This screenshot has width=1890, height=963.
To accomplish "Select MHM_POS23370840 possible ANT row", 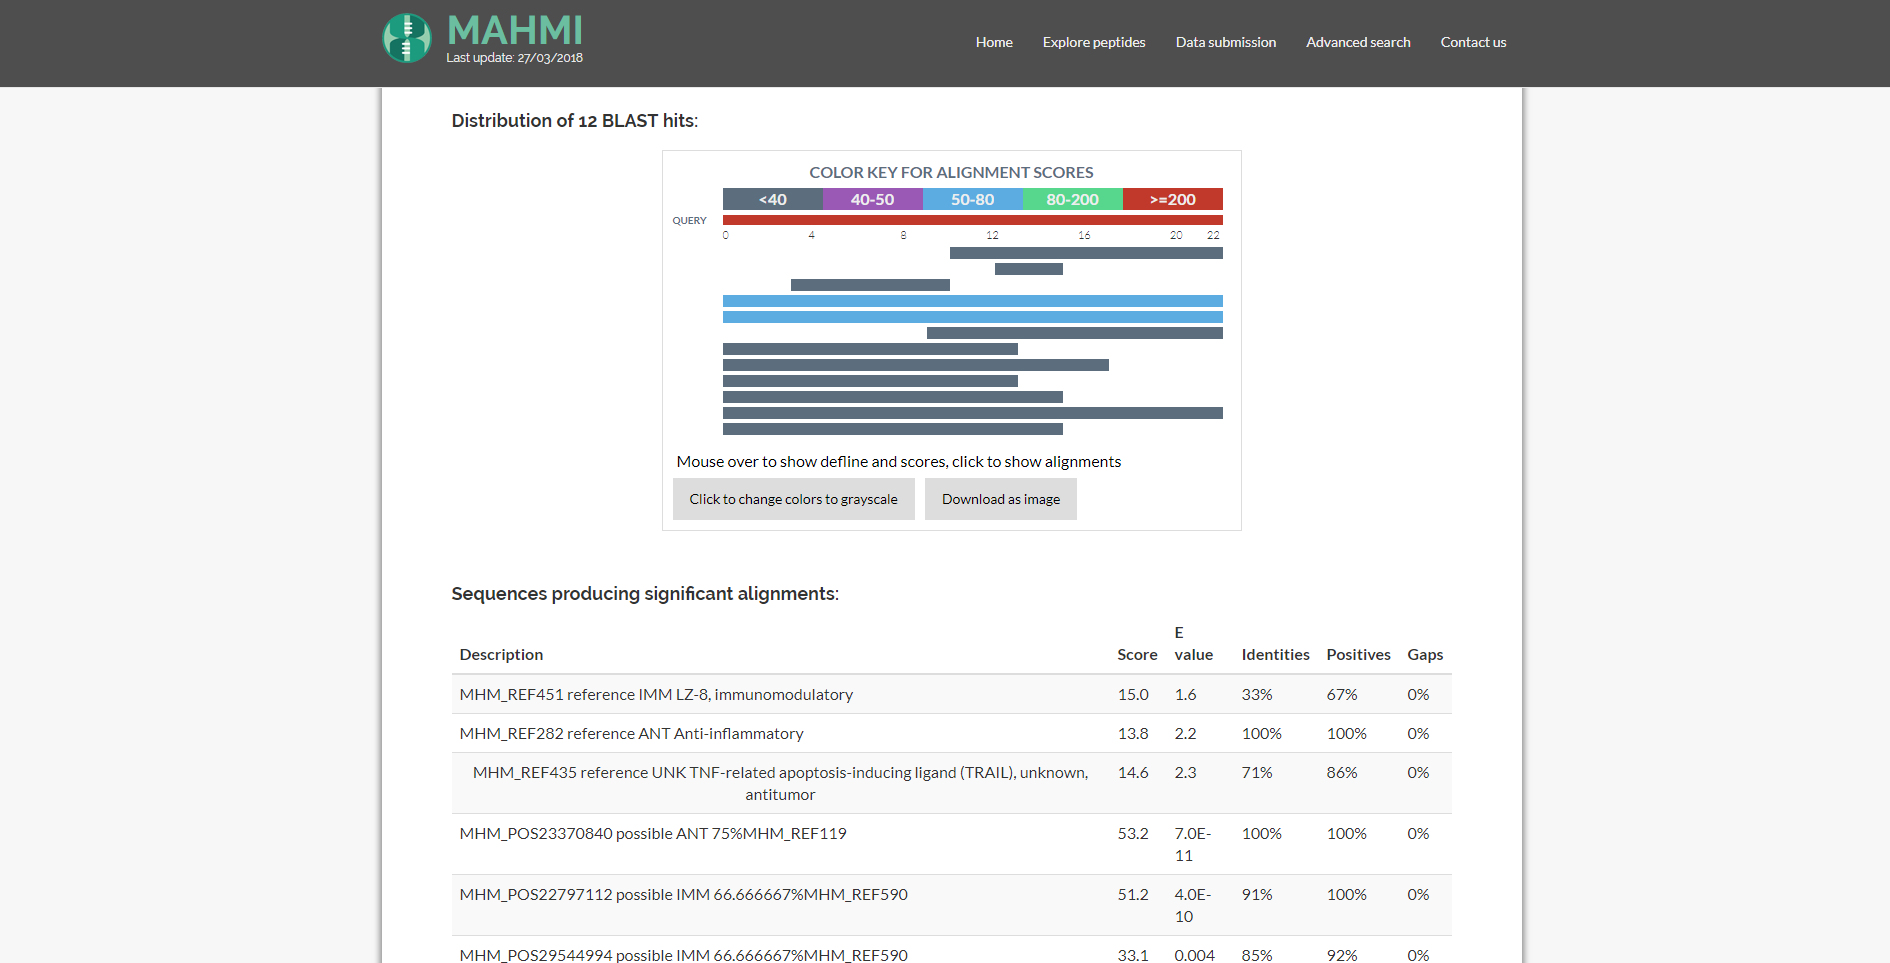I will (653, 833).
